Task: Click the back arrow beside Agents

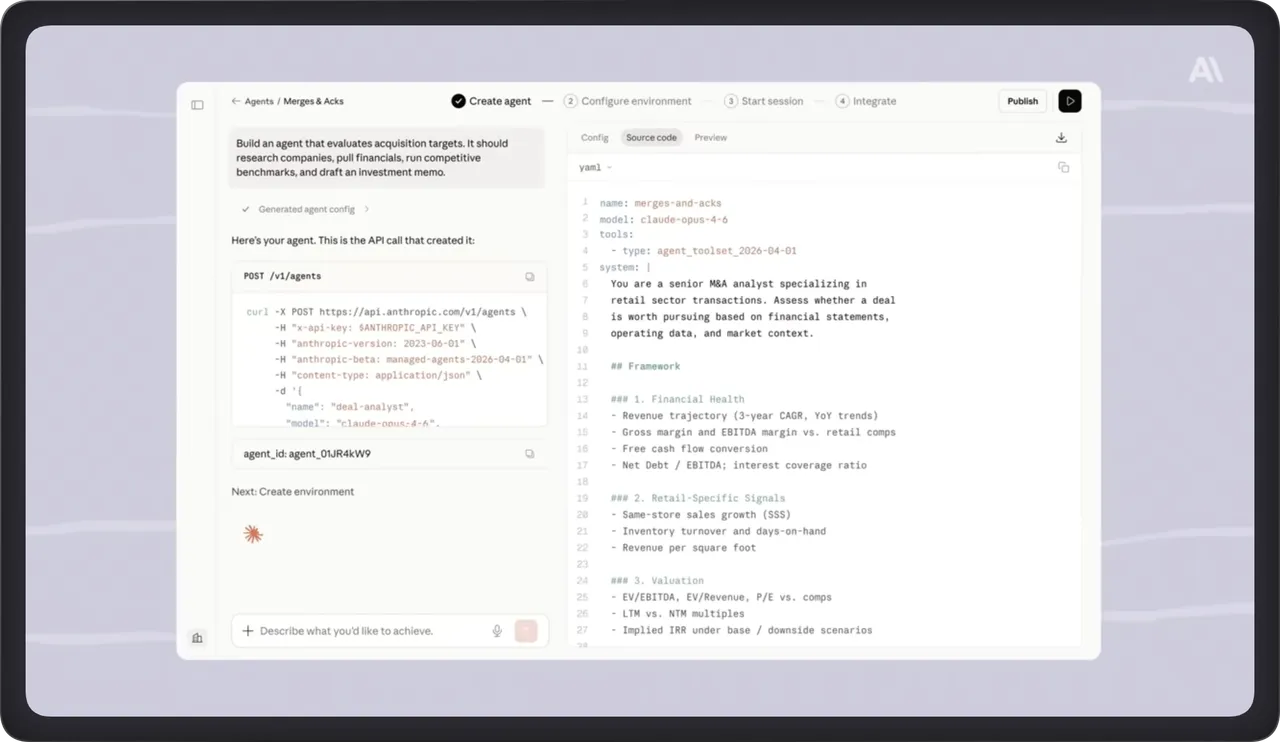Action: [236, 101]
